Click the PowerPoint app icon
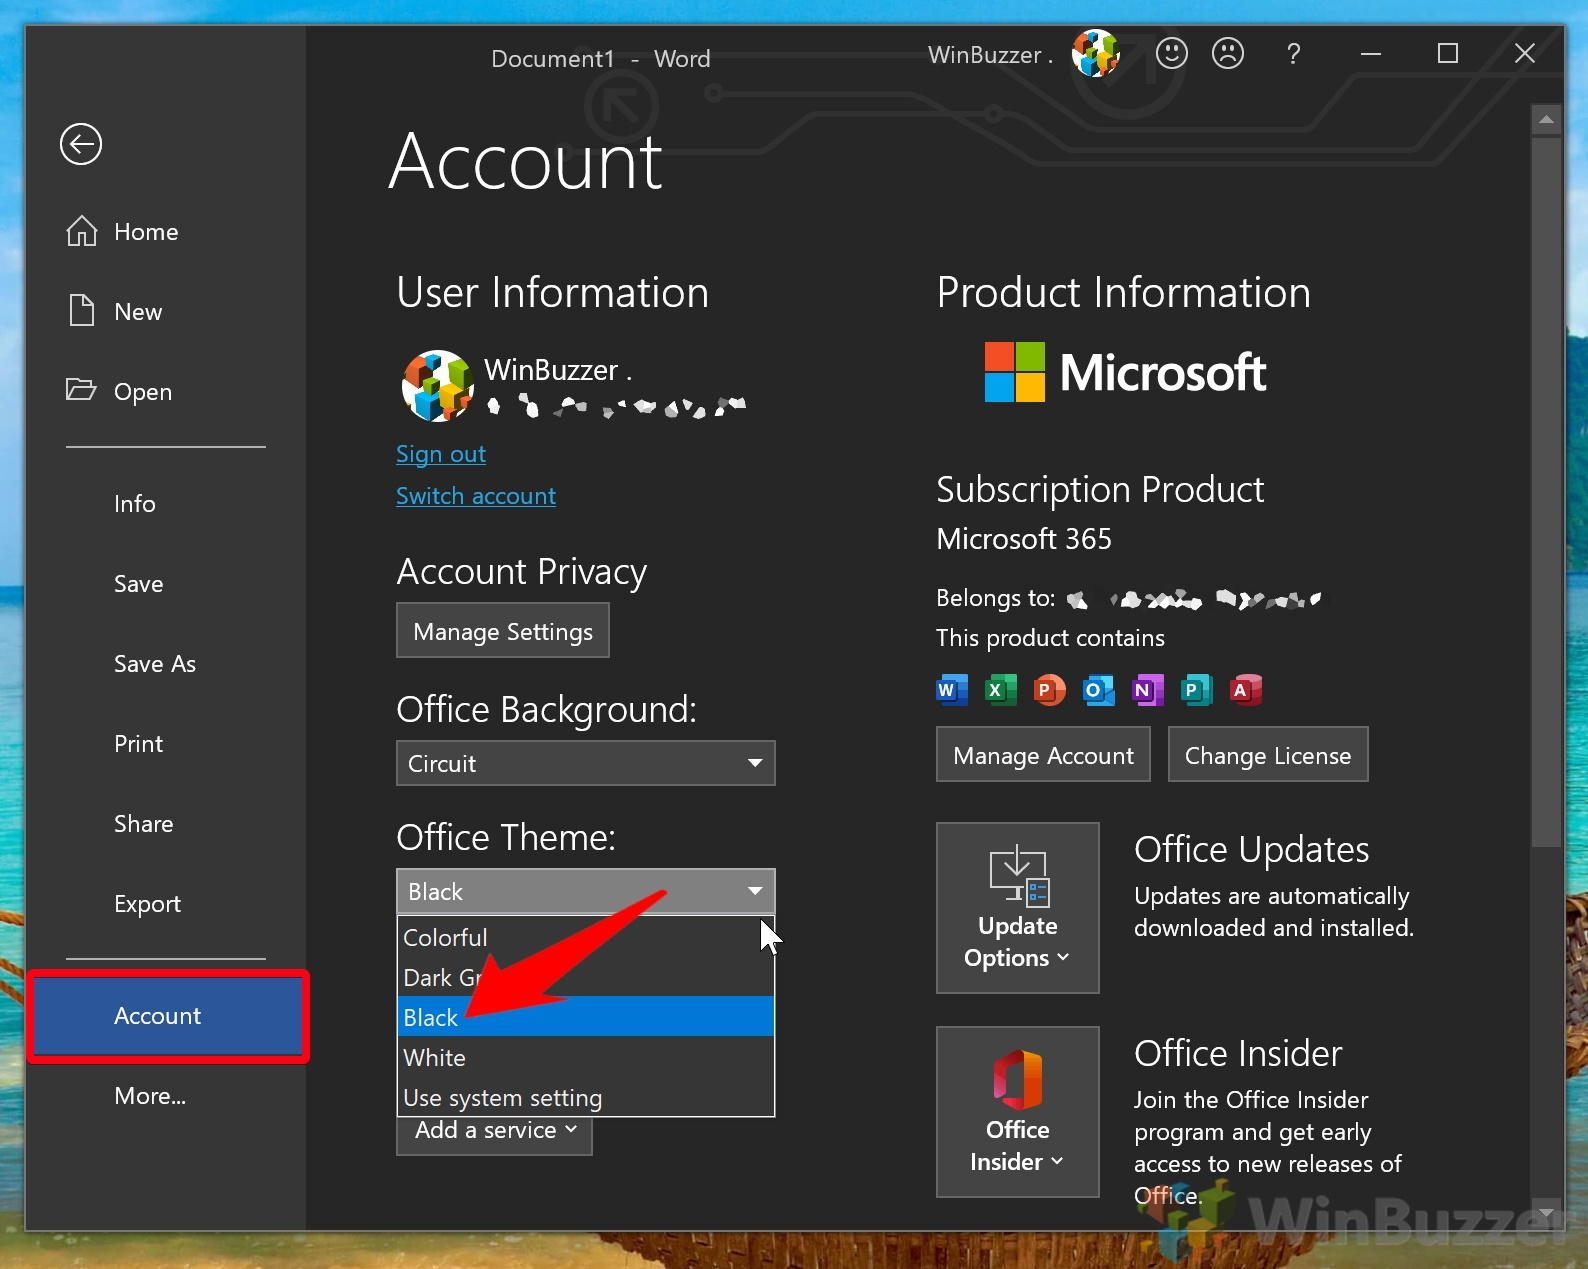The width and height of the screenshot is (1588, 1269). [1049, 690]
